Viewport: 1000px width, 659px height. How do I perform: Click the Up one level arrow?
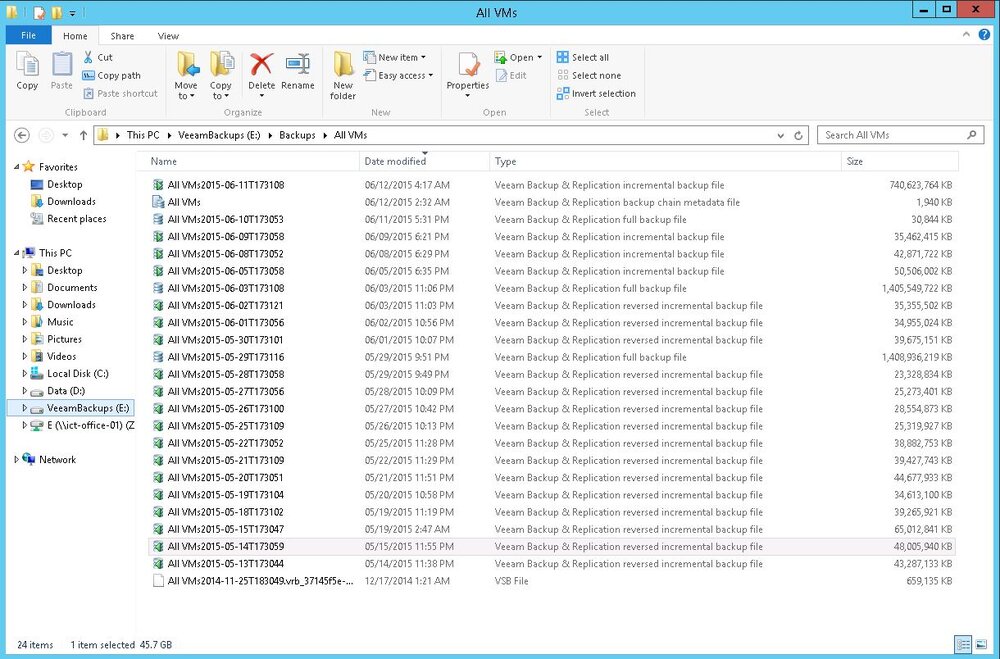(84, 135)
